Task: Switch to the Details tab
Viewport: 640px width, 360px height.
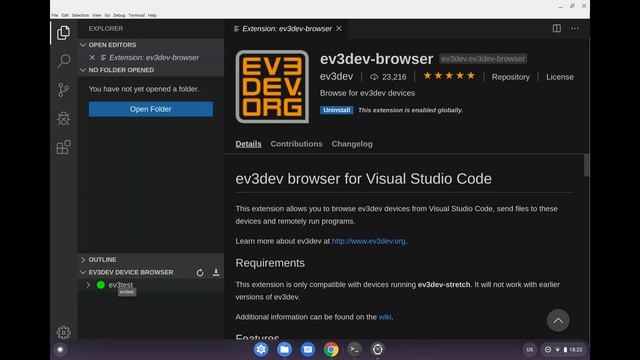Action: point(248,144)
